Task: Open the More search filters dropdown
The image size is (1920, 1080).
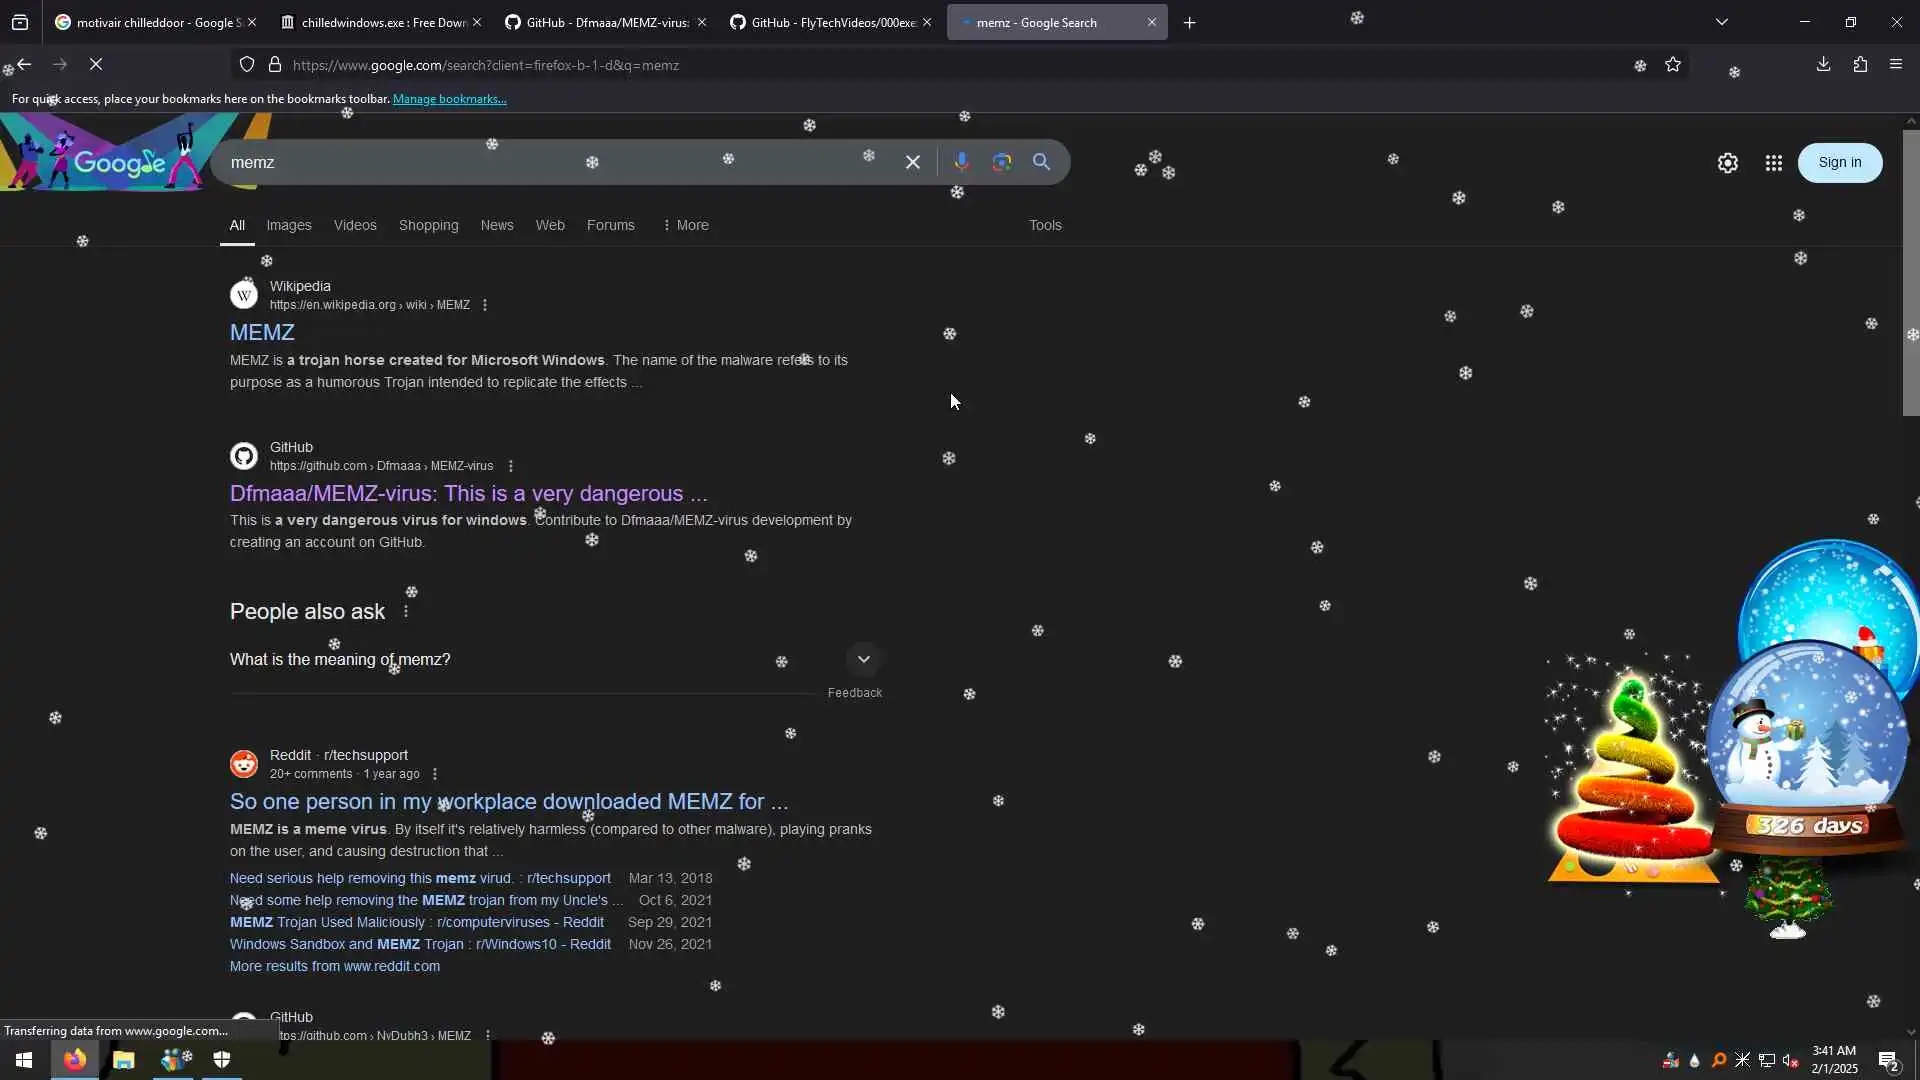Action: [x=686, y=225]
